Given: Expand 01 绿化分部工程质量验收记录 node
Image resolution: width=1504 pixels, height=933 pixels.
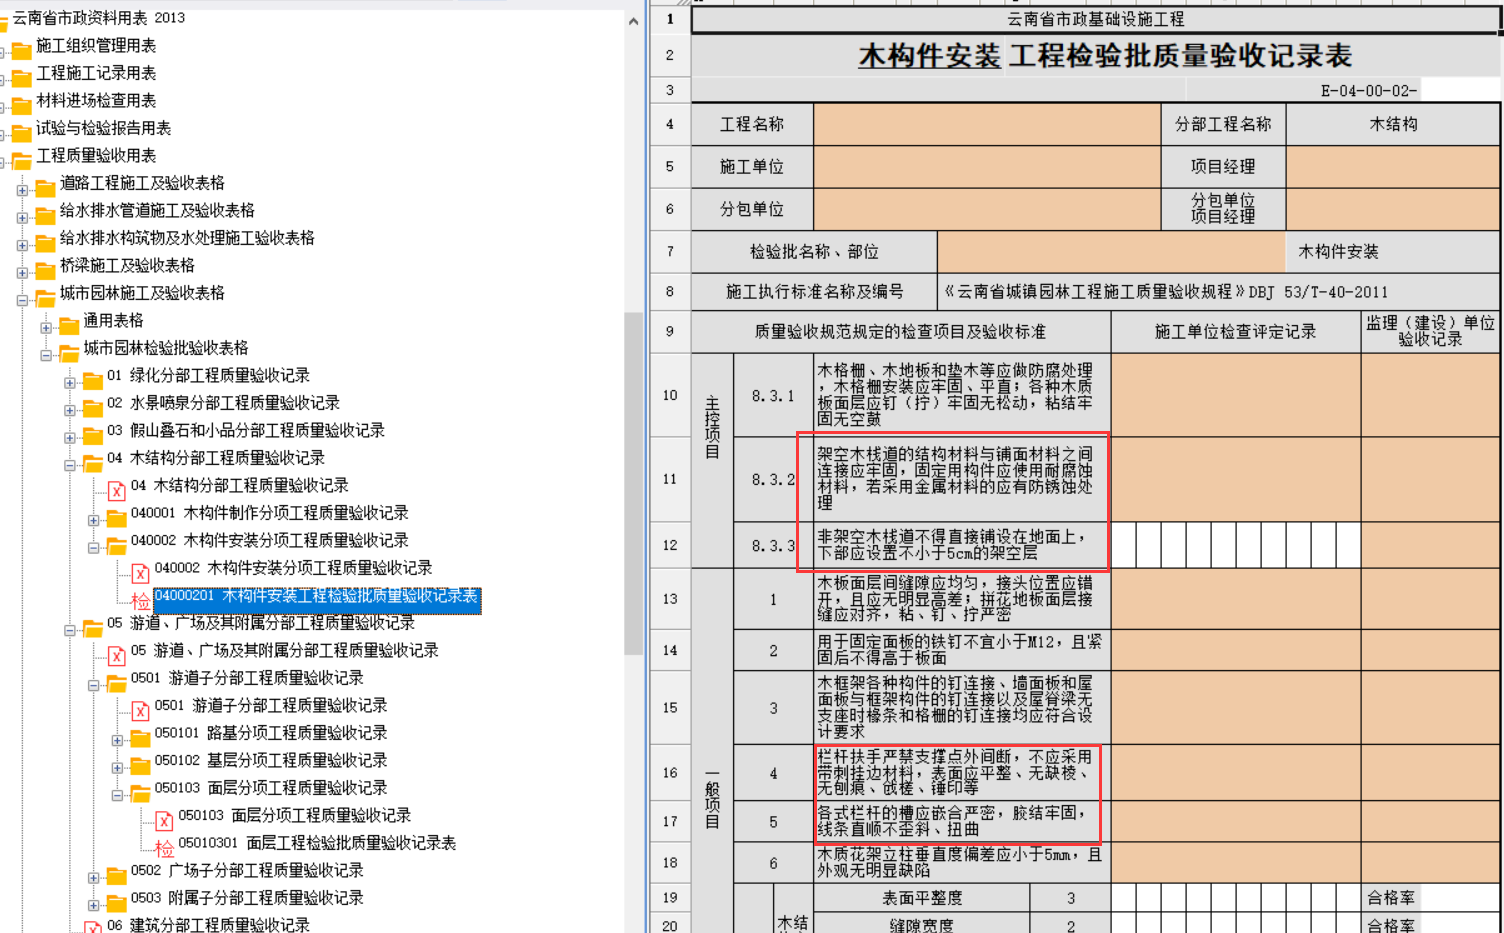Looking at the screenshot, I should [70, 382].
